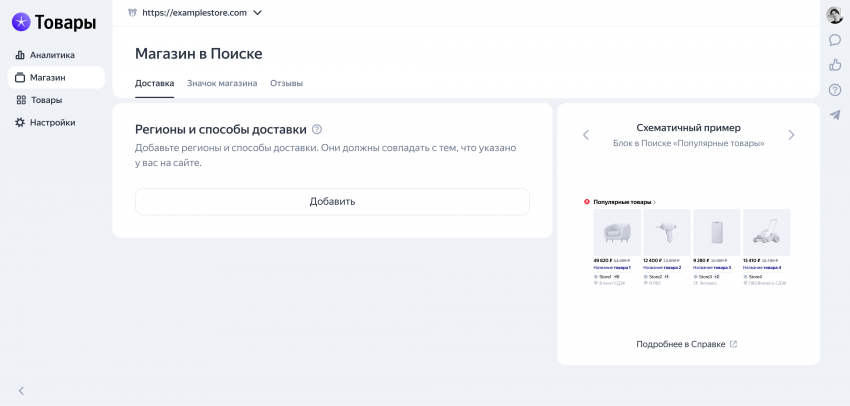Viewport: 850px width, 406px height.
Task: Switch to the Доставка tab
Action: click(154, 83)
